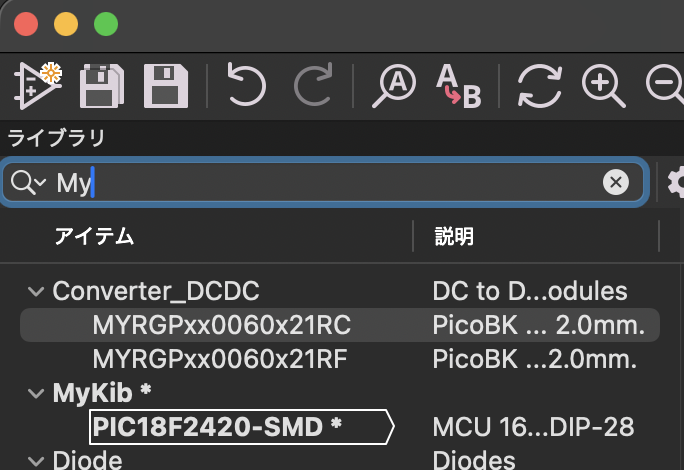Create a new symbol with toolbar icon
The width and height of the screenshot is (684, 470).
click(38, 86)
